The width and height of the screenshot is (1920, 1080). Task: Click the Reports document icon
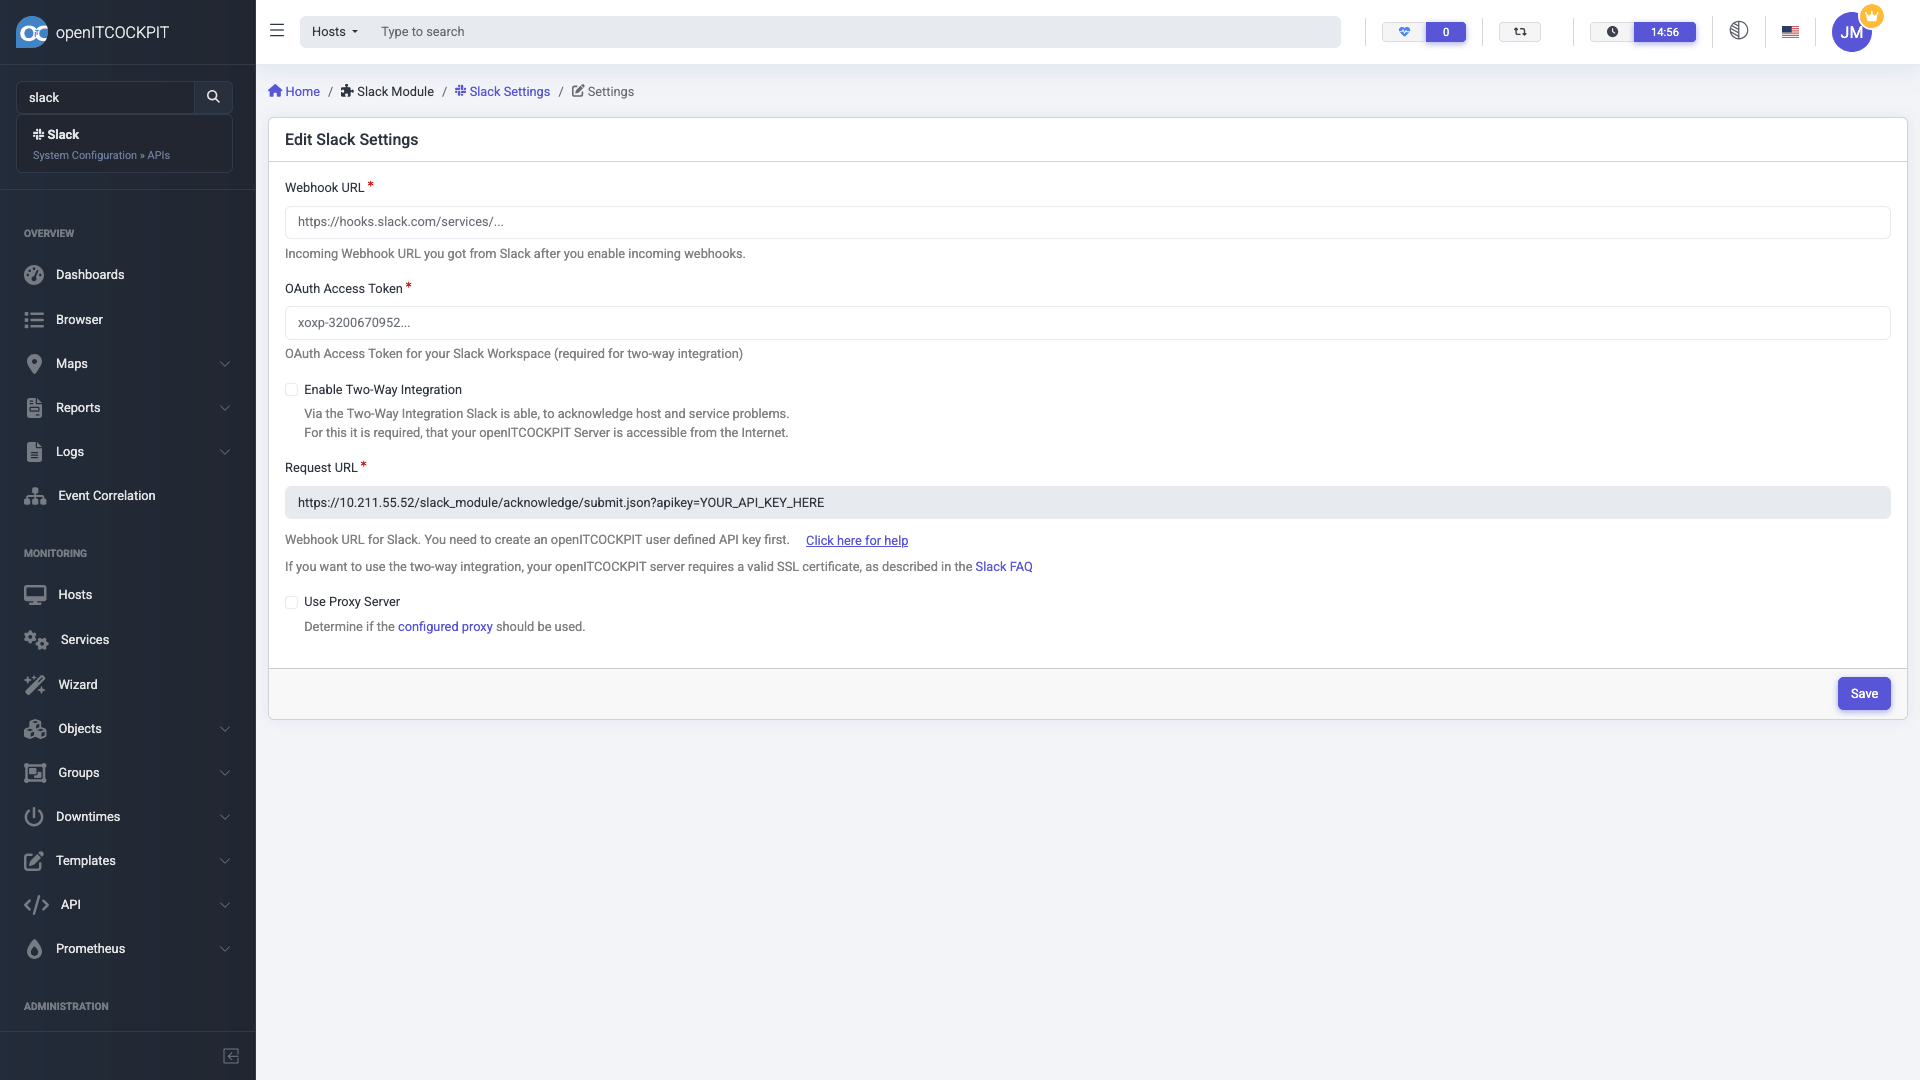tap(34, 408)
